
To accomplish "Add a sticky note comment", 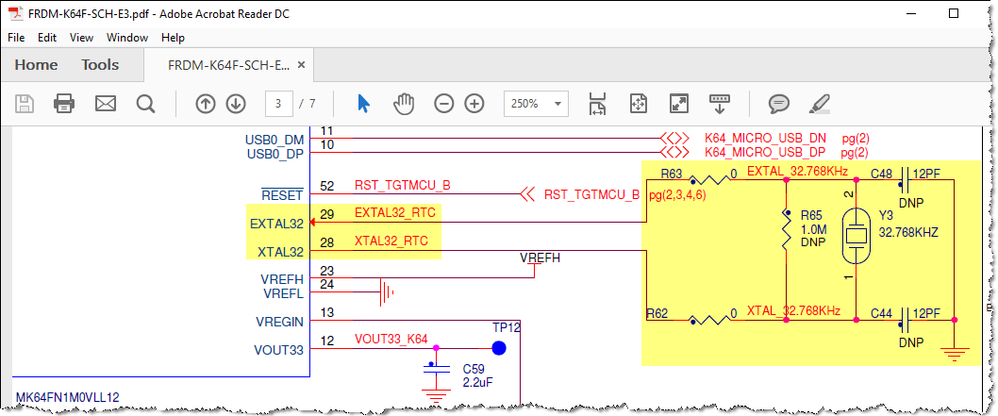I will [778, 103].
